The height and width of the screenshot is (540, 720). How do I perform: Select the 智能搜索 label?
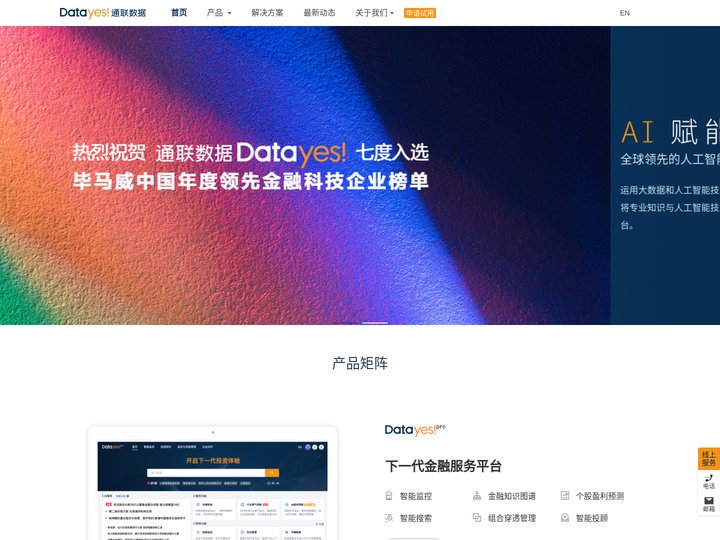click(x=416, y=518)
